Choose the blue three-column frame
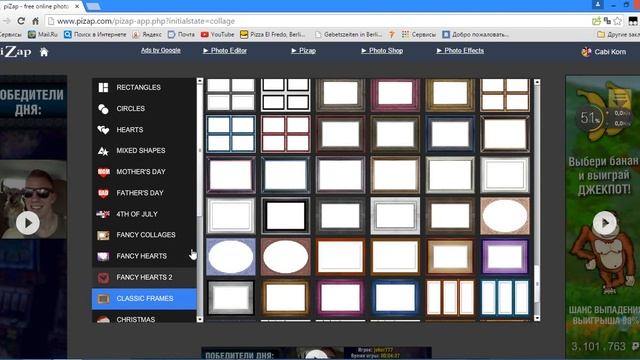 [x=505, y=298]
